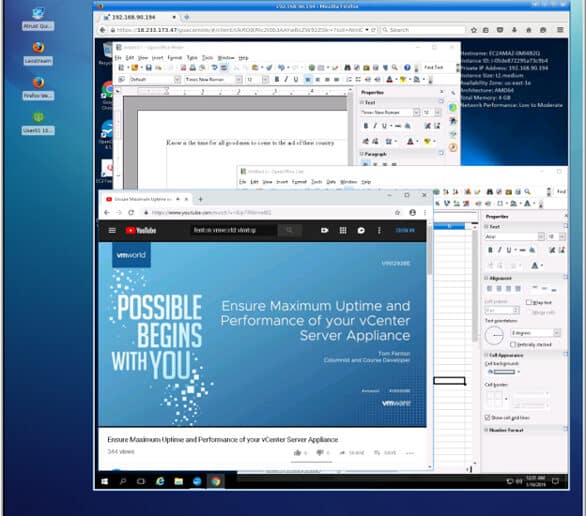Open the Tools menu in Calc
586x516 pixels.
coord(316,182)
